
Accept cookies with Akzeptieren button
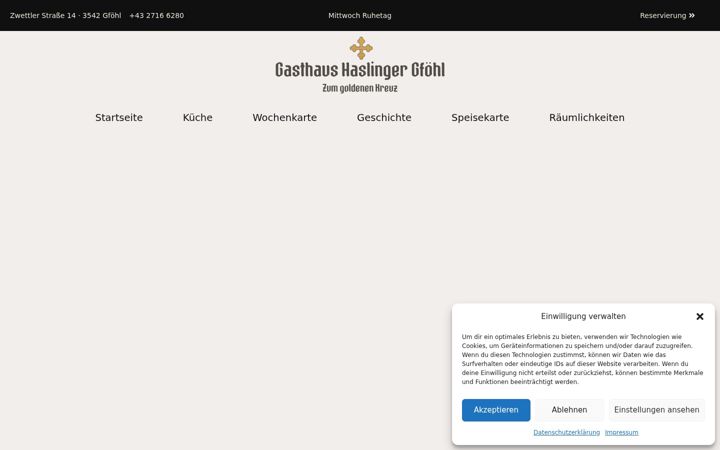click(x=496, y=410)
